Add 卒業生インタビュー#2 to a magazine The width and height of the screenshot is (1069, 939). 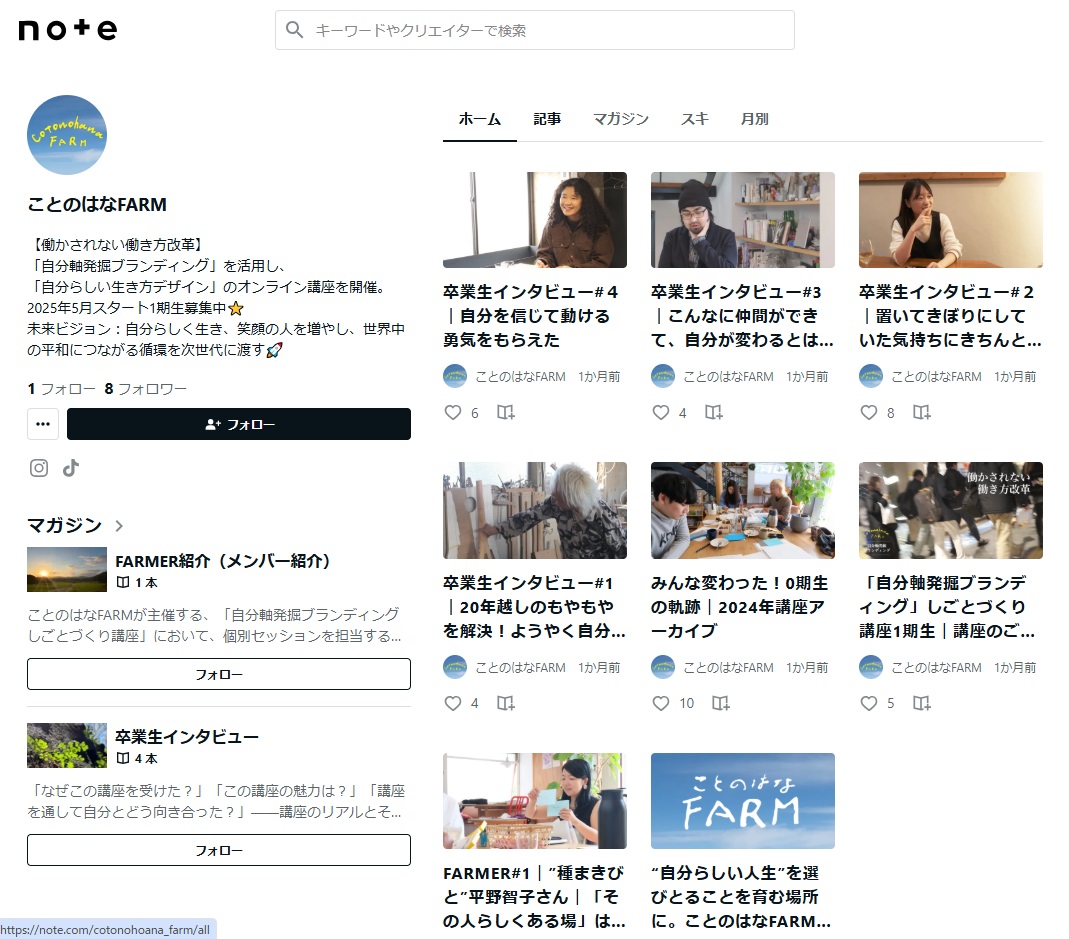click(922, 413)
